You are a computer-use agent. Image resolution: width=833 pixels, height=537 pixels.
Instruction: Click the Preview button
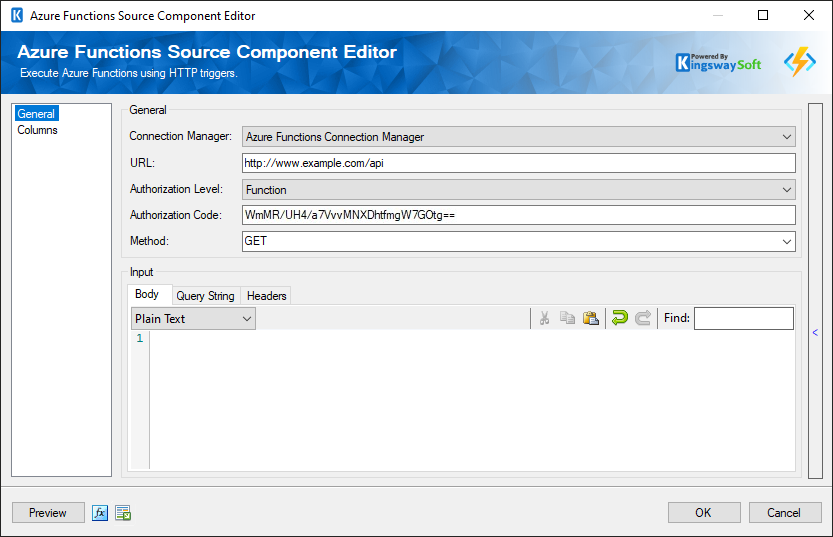48,513
